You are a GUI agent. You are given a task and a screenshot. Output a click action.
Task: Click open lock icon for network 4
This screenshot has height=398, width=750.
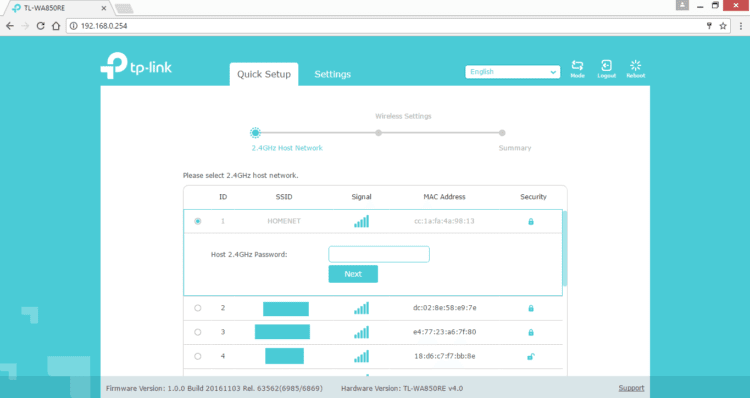coord(530,356)
